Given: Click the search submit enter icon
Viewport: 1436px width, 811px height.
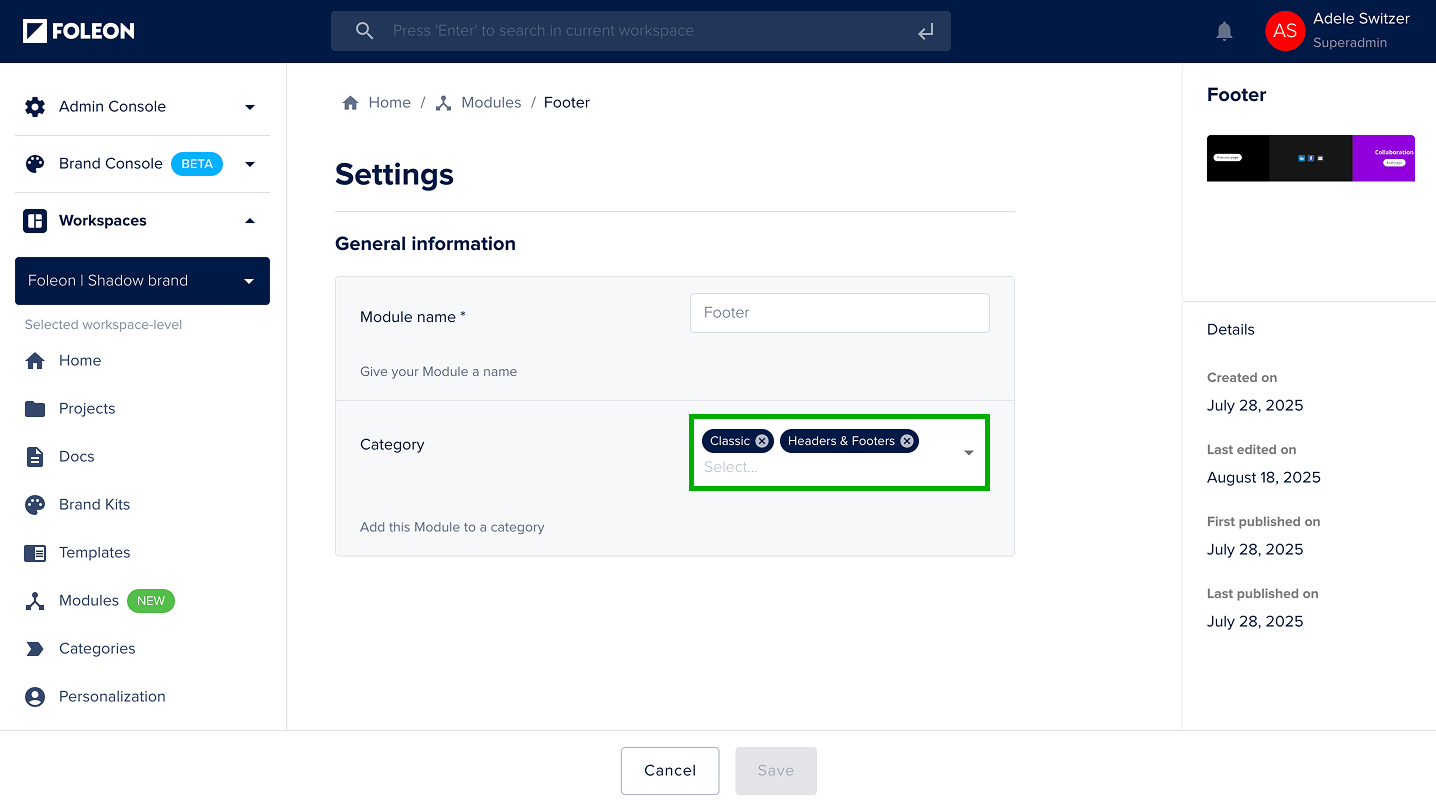Looking at the screenshot, I should point(926,31).
